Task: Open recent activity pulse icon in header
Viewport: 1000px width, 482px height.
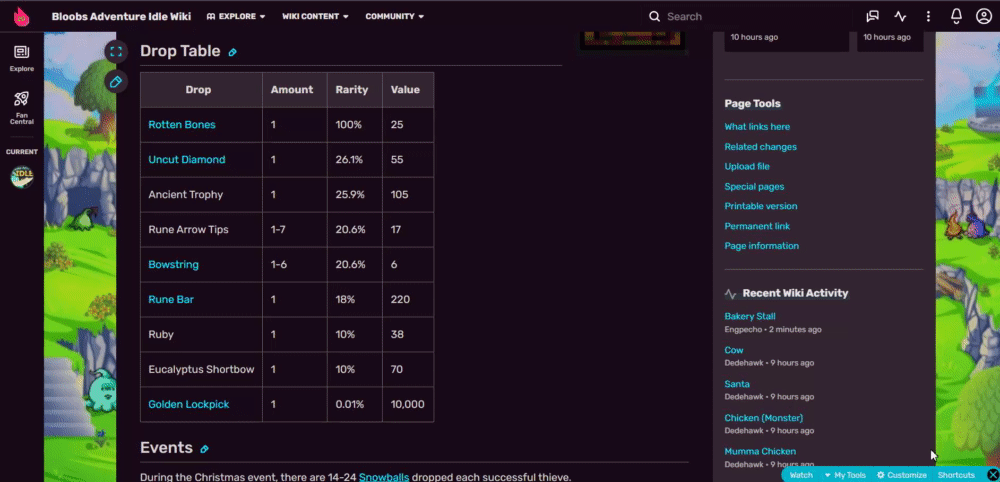Action: coord(900,17)
